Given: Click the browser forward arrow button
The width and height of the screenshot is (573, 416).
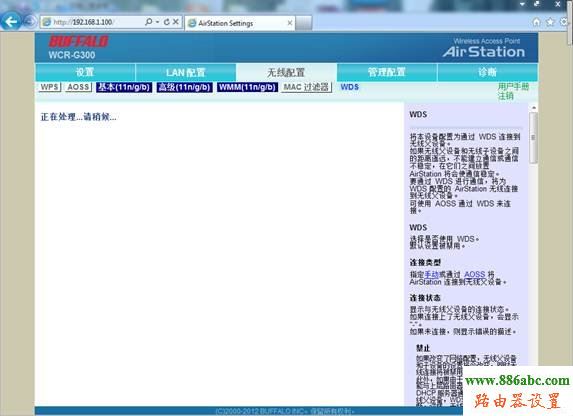Looking at the screenshot, I should pos(30,22).
